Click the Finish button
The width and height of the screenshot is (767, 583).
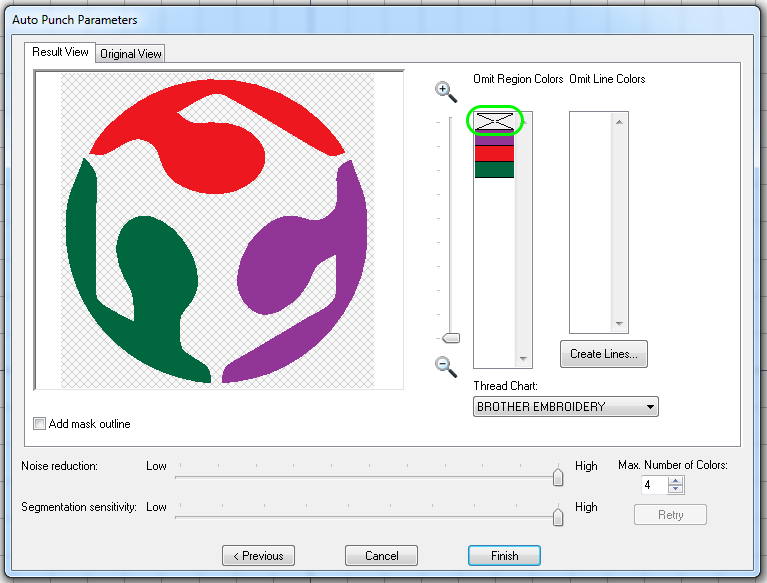click(x=504, y=556)
